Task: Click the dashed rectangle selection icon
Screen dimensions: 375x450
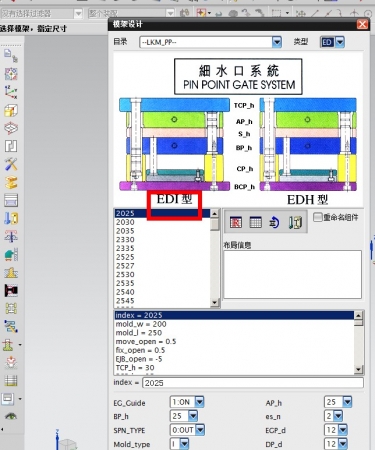Action: pos(276,13)
